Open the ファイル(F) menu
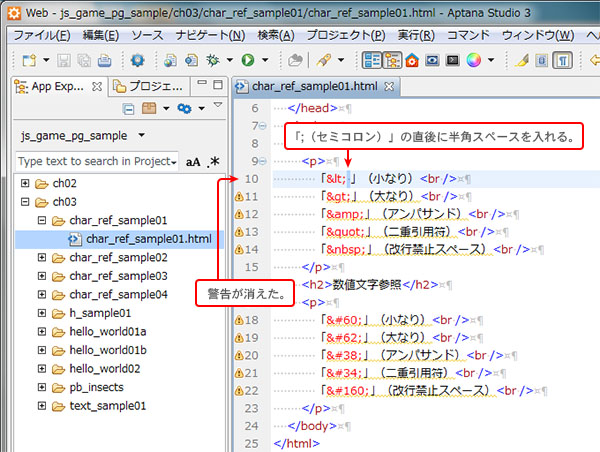The height and width of the screenshot is (452, 600). point(41,36)
